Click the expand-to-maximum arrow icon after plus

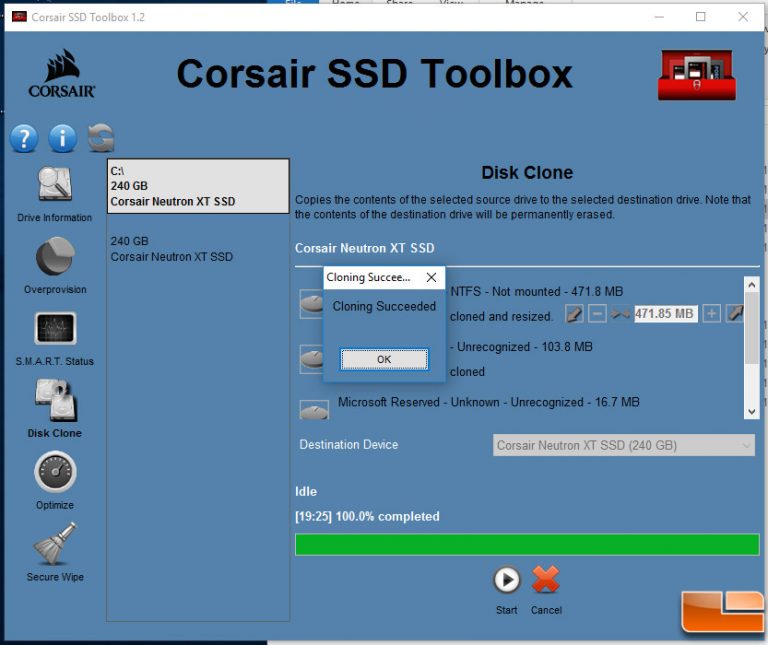pyautogui.click(x=735, y=313)
